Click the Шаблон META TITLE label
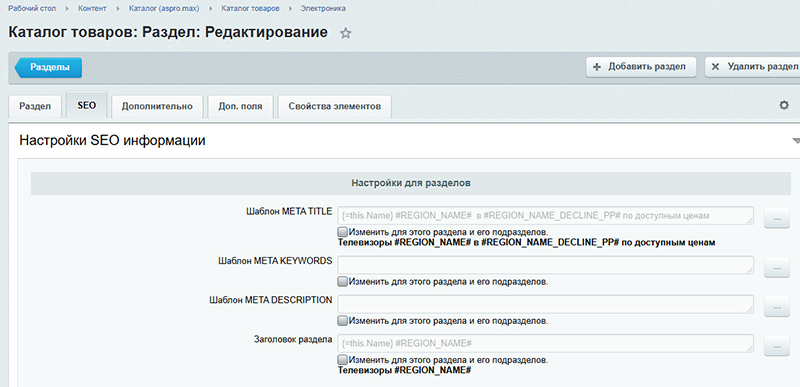Viewport: 800px width, 387px height. [289, 212]
